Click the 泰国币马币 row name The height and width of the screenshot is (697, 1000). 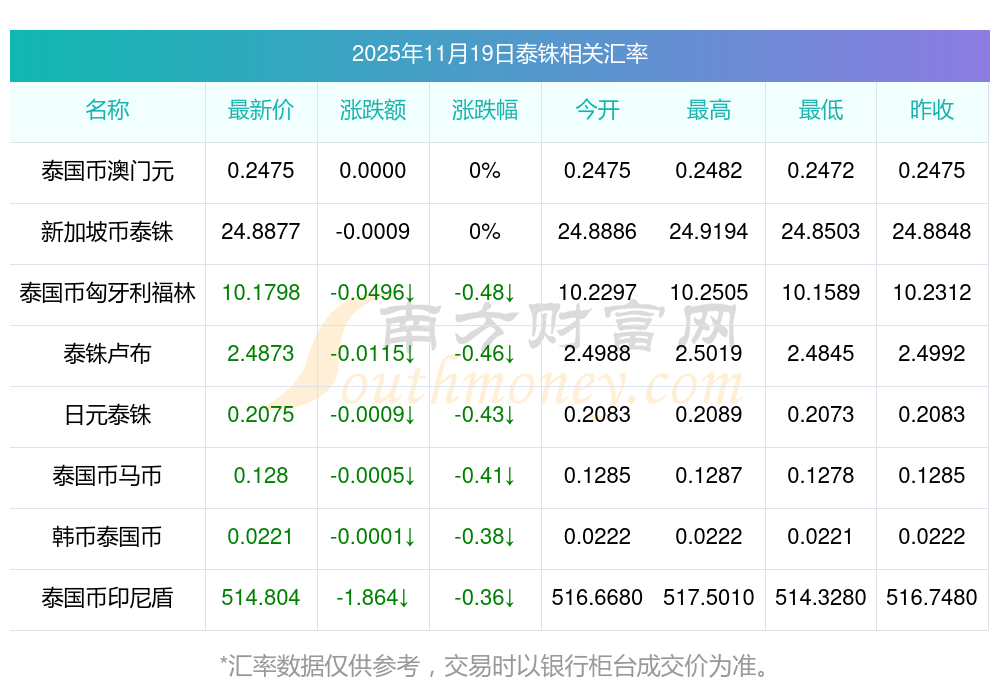[107, 476]
